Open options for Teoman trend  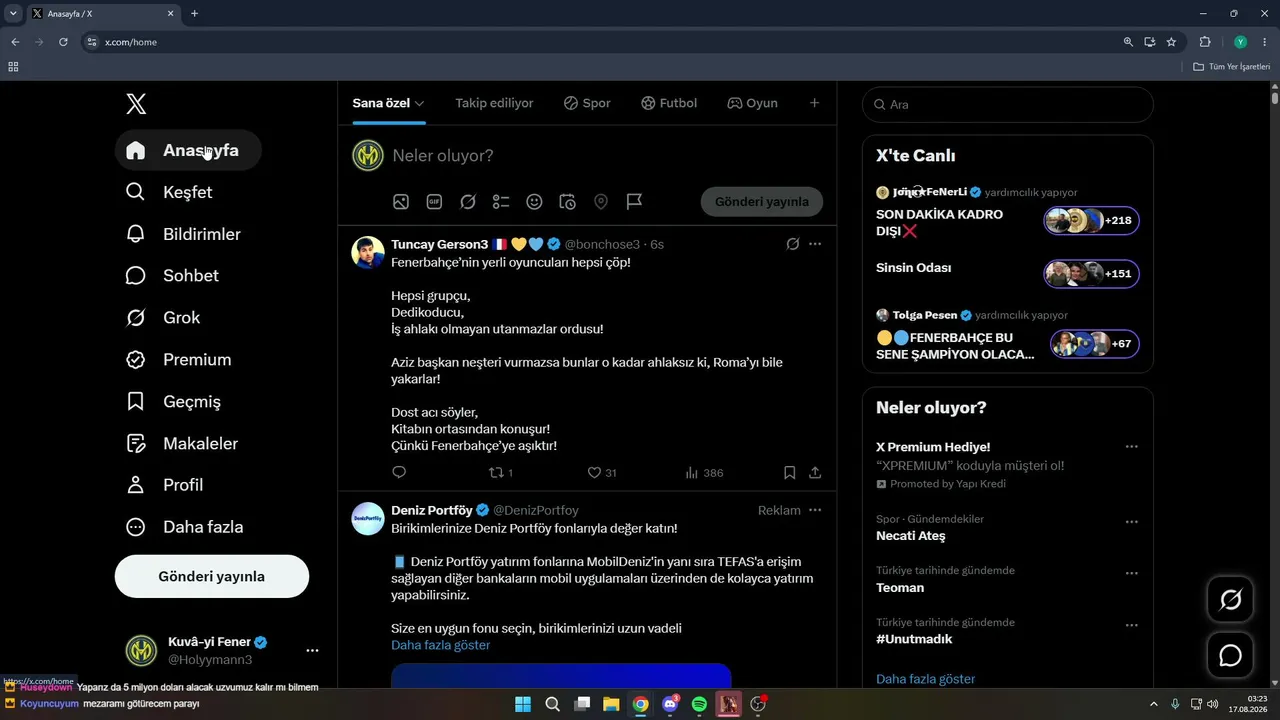point(1132,574)
